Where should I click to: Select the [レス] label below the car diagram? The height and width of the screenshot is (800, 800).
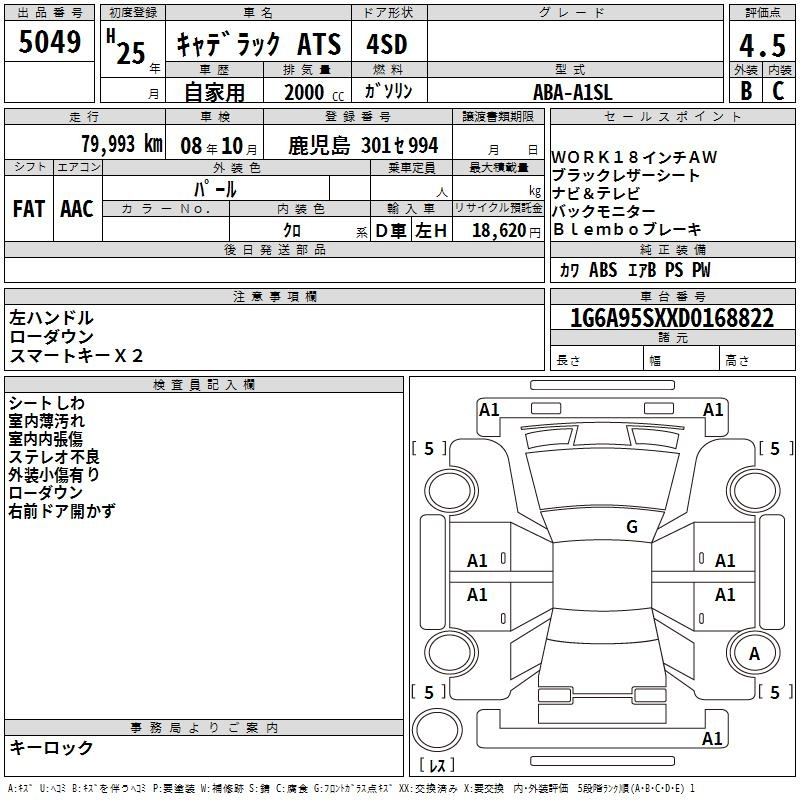(437, 766)
